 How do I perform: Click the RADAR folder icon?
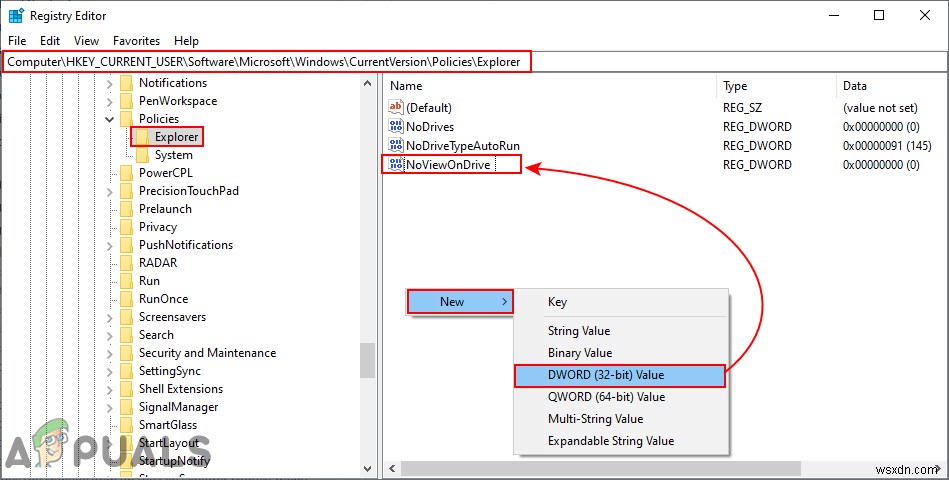(126, 263)
